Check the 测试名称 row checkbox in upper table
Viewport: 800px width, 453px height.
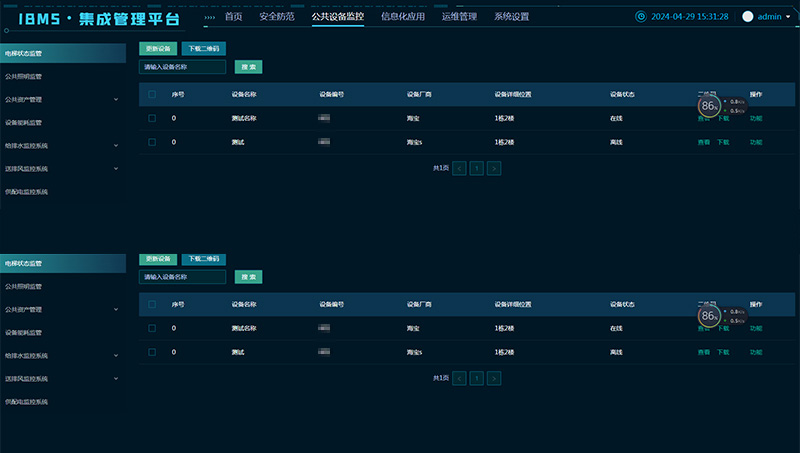coord(152,118)
